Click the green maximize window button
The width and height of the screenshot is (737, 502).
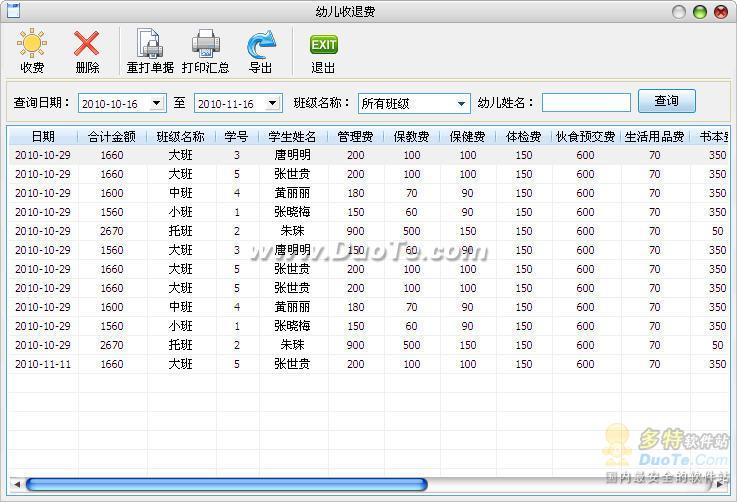pos(700,12)
